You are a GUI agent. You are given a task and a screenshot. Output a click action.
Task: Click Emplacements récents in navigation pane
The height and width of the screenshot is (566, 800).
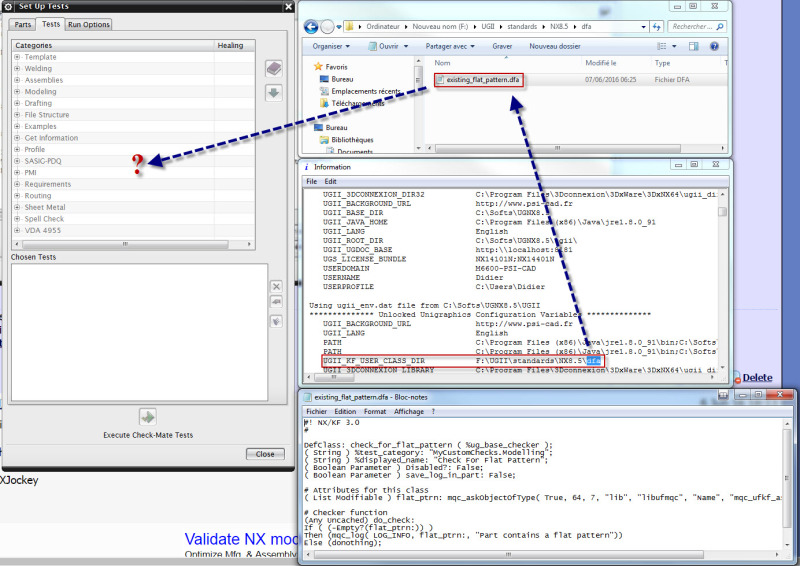(x=366, y=91)
